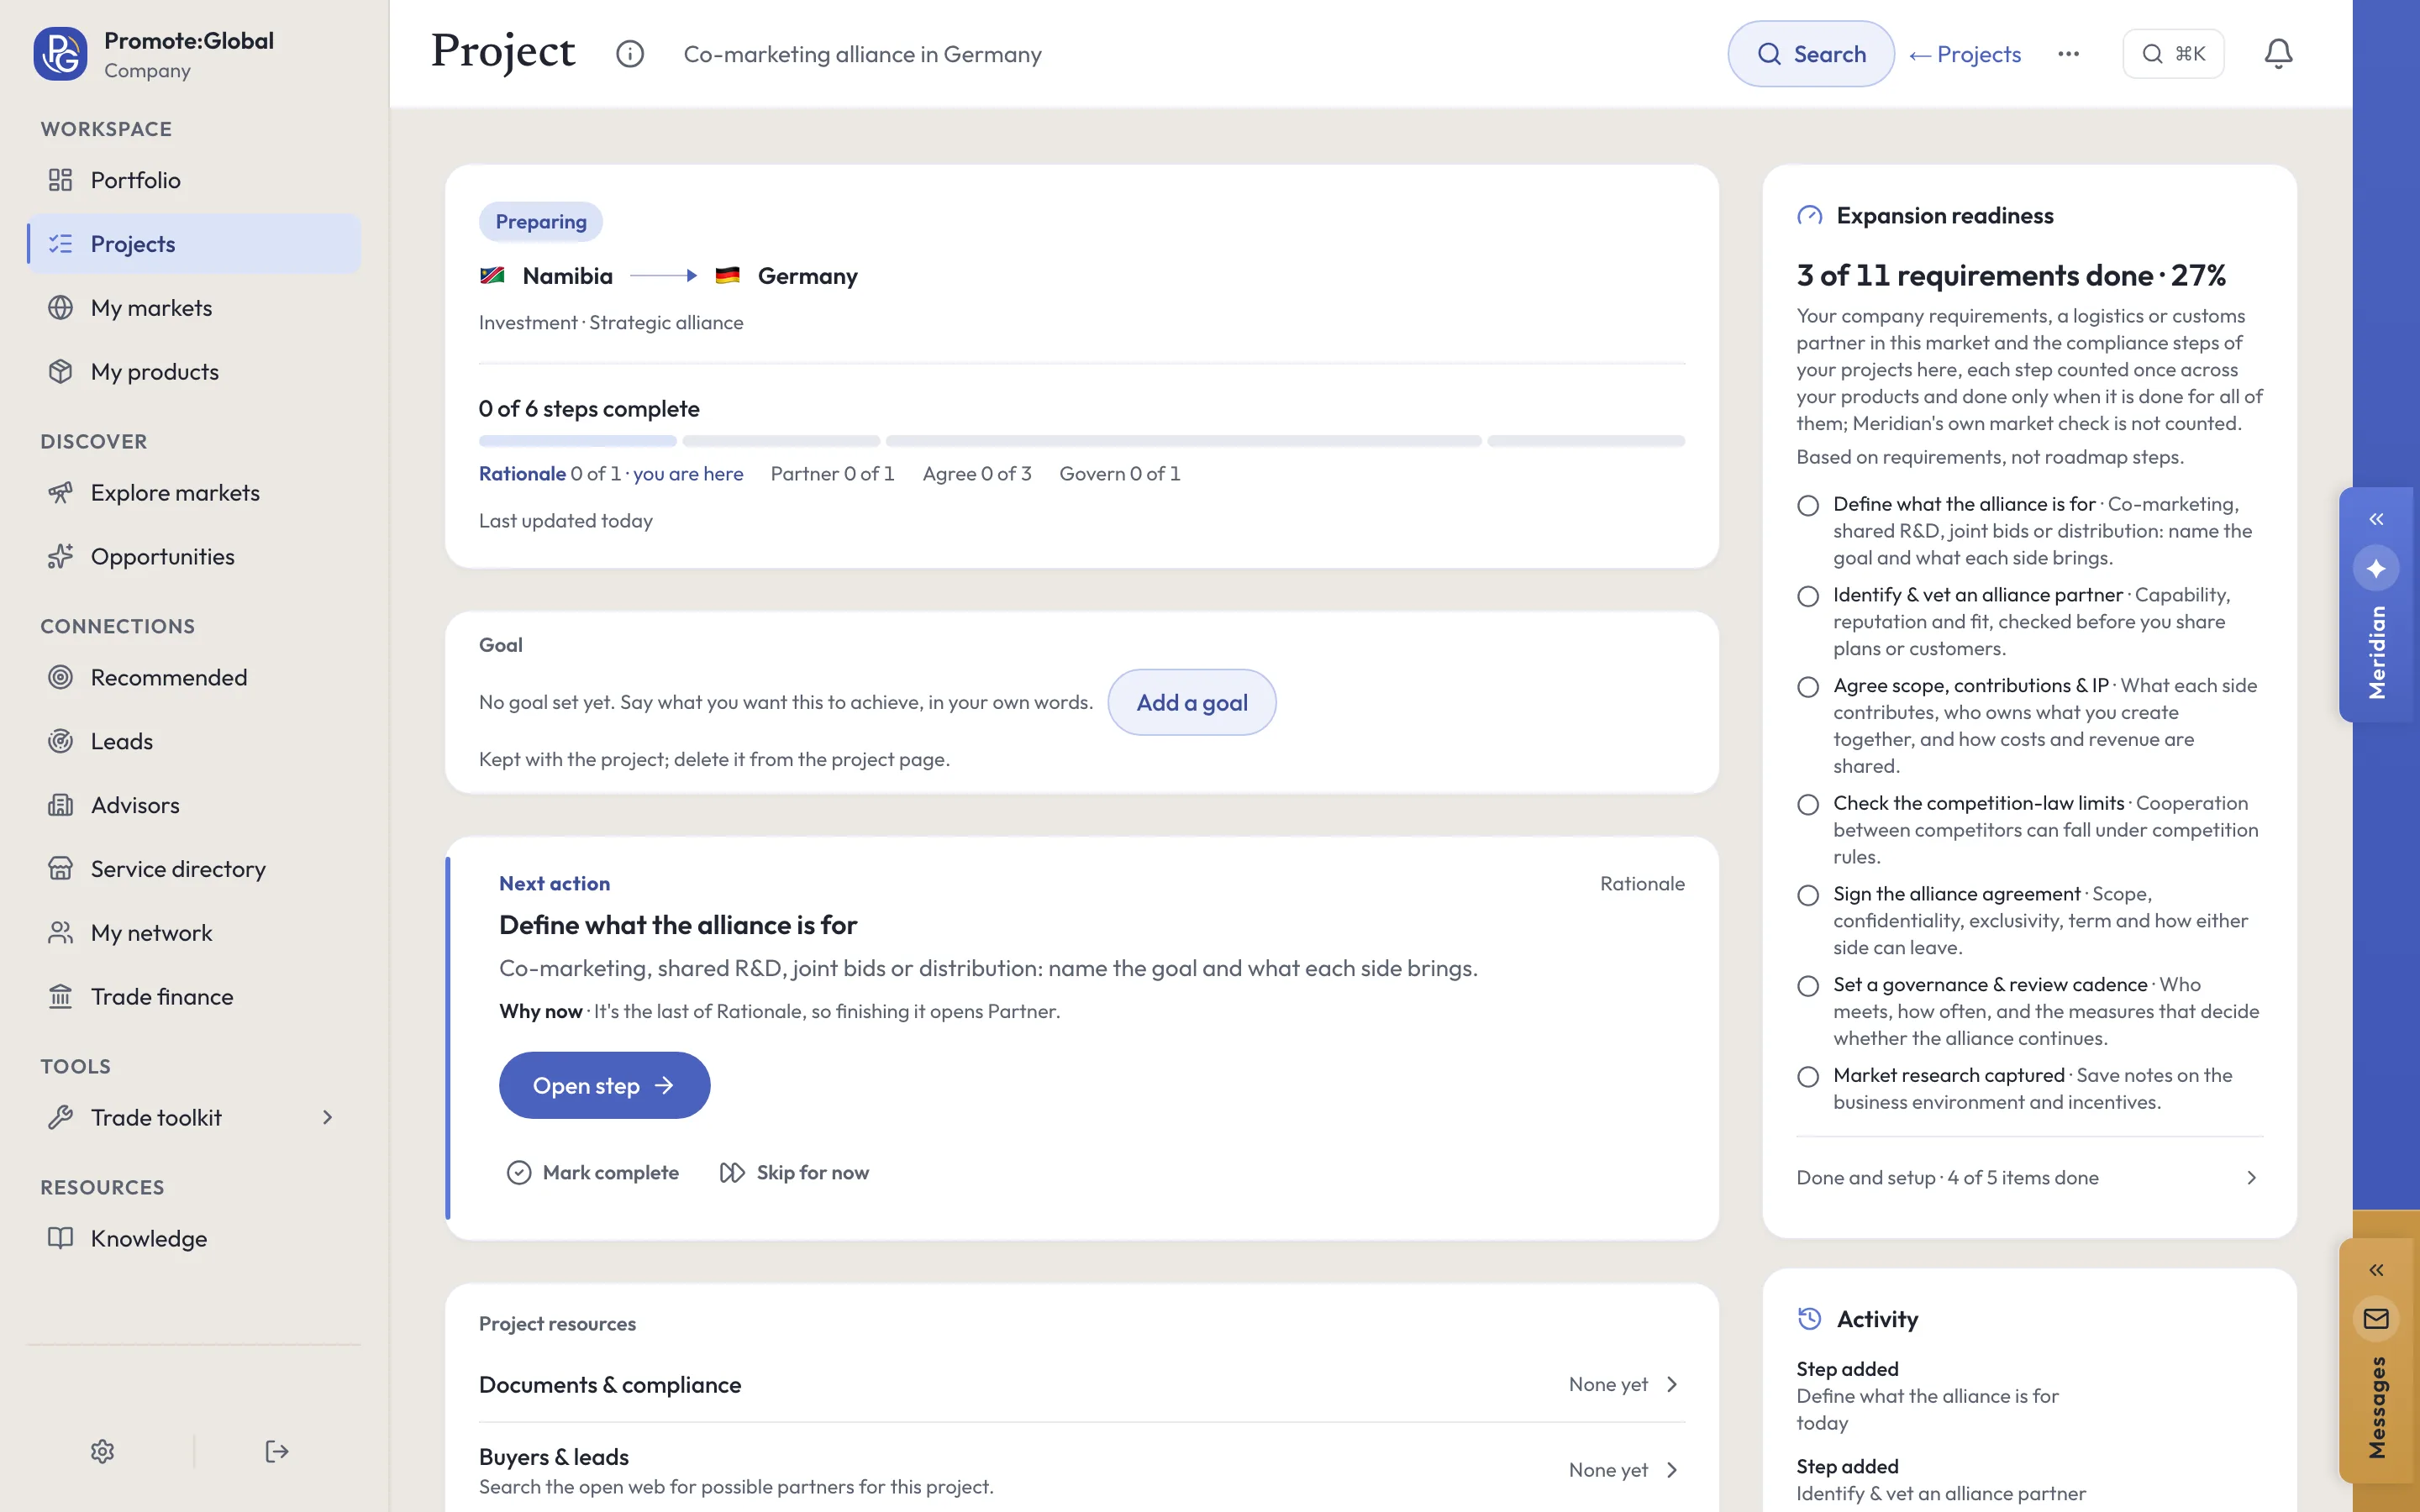
Task: Open My markets page
Action: click(x=194, y=308)
